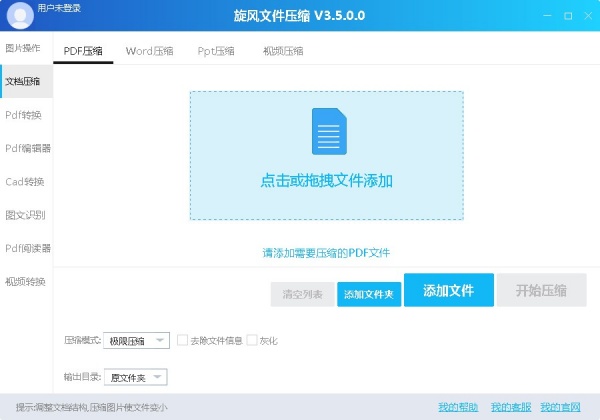
Task: Open Pdf阅读器 from the sidebar
Action: (x=27, y=248)
